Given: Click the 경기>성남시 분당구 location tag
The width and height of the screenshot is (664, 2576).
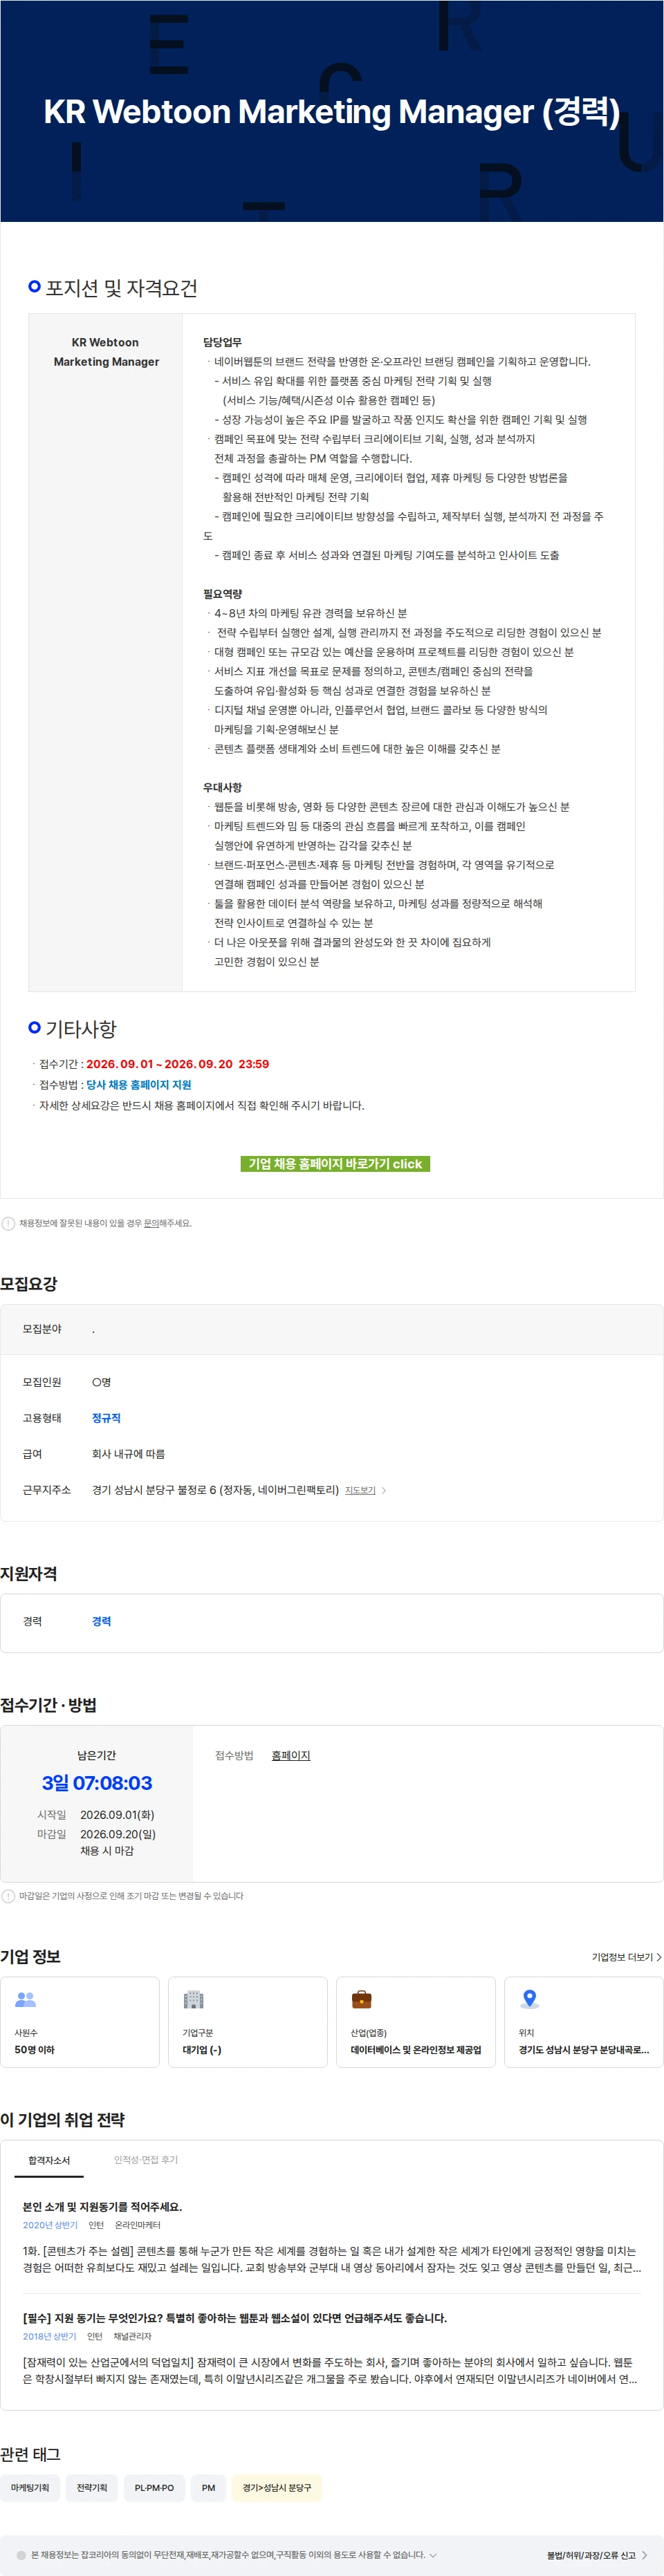Looking at the screenshot, I should (x=277, y=2487).
